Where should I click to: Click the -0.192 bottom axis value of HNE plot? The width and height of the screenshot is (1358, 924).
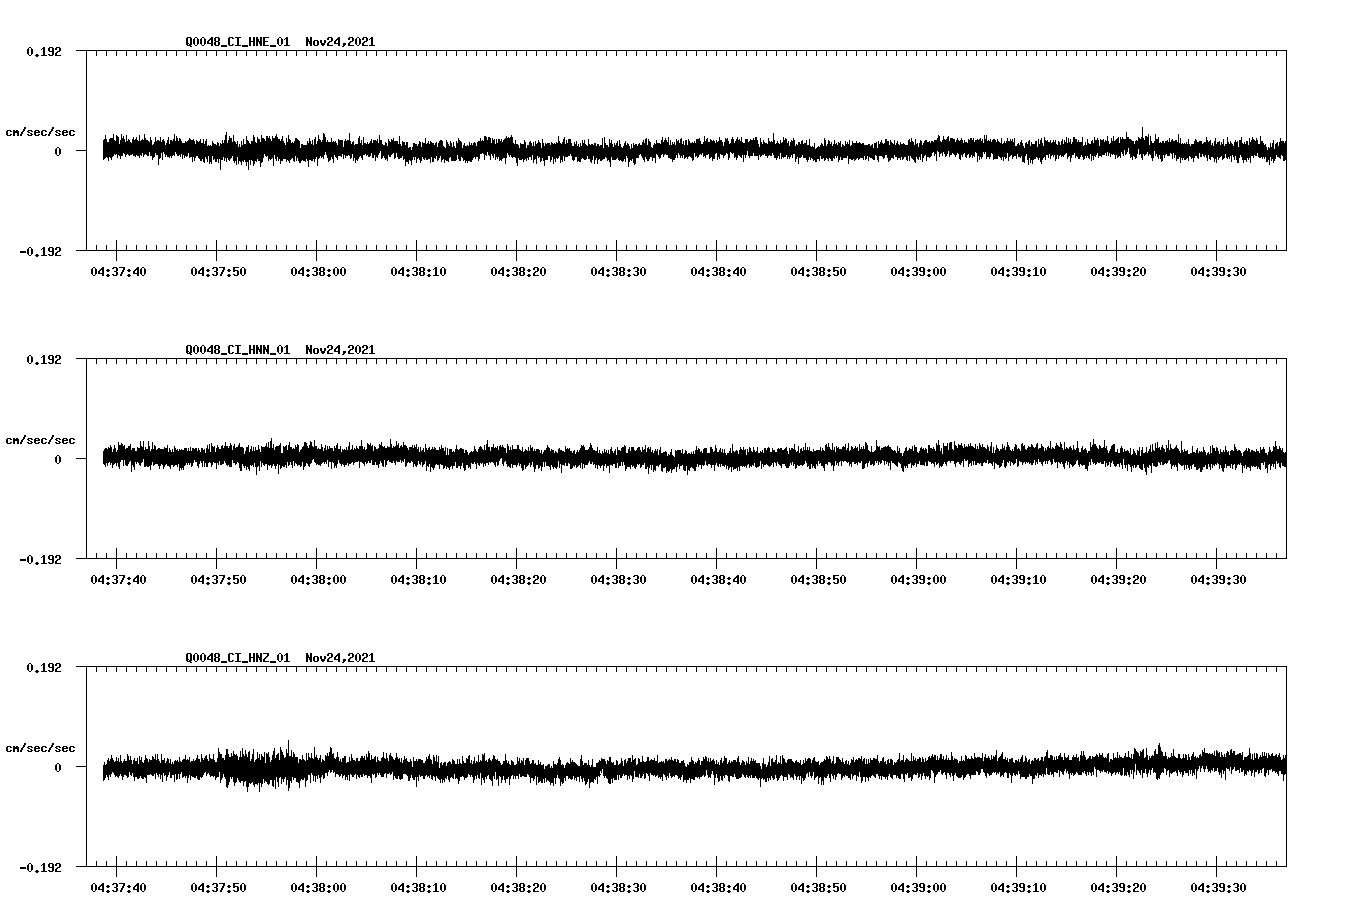click(40, 252)
